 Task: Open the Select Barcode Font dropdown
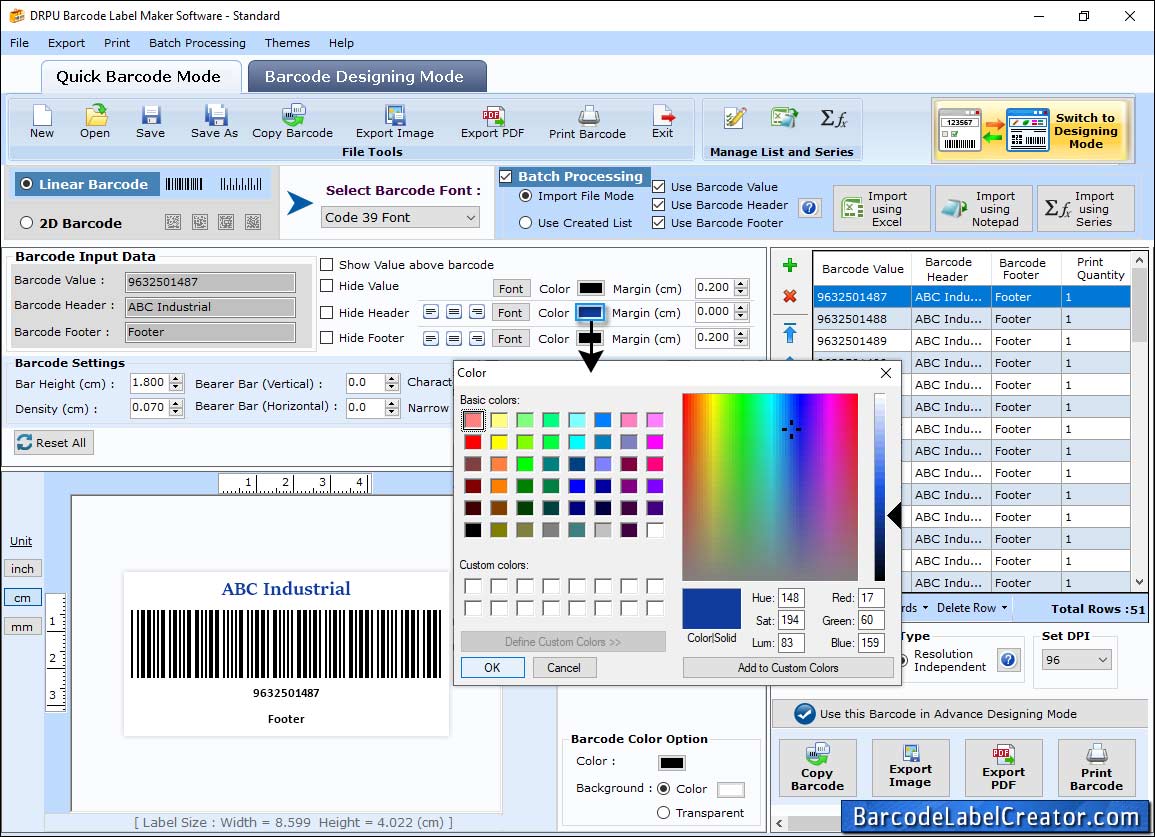pos(400,217)
